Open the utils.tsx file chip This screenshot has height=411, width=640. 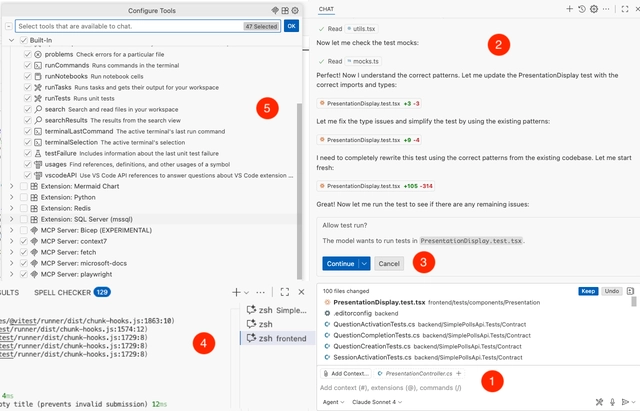(361, 29)
